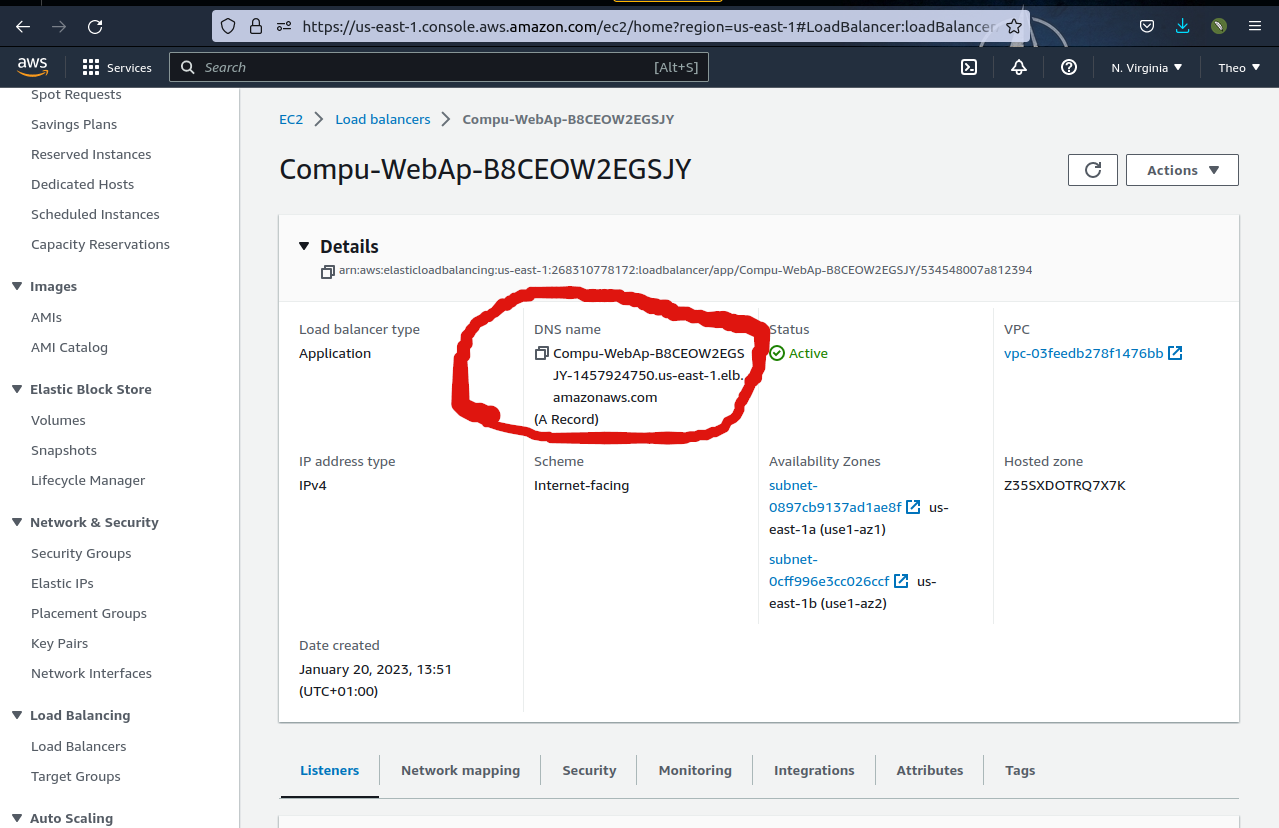Focus the AWS console search field
The height and width of the screenshot is (828, 1279).
pyautogui.click(x=439, y=67)
